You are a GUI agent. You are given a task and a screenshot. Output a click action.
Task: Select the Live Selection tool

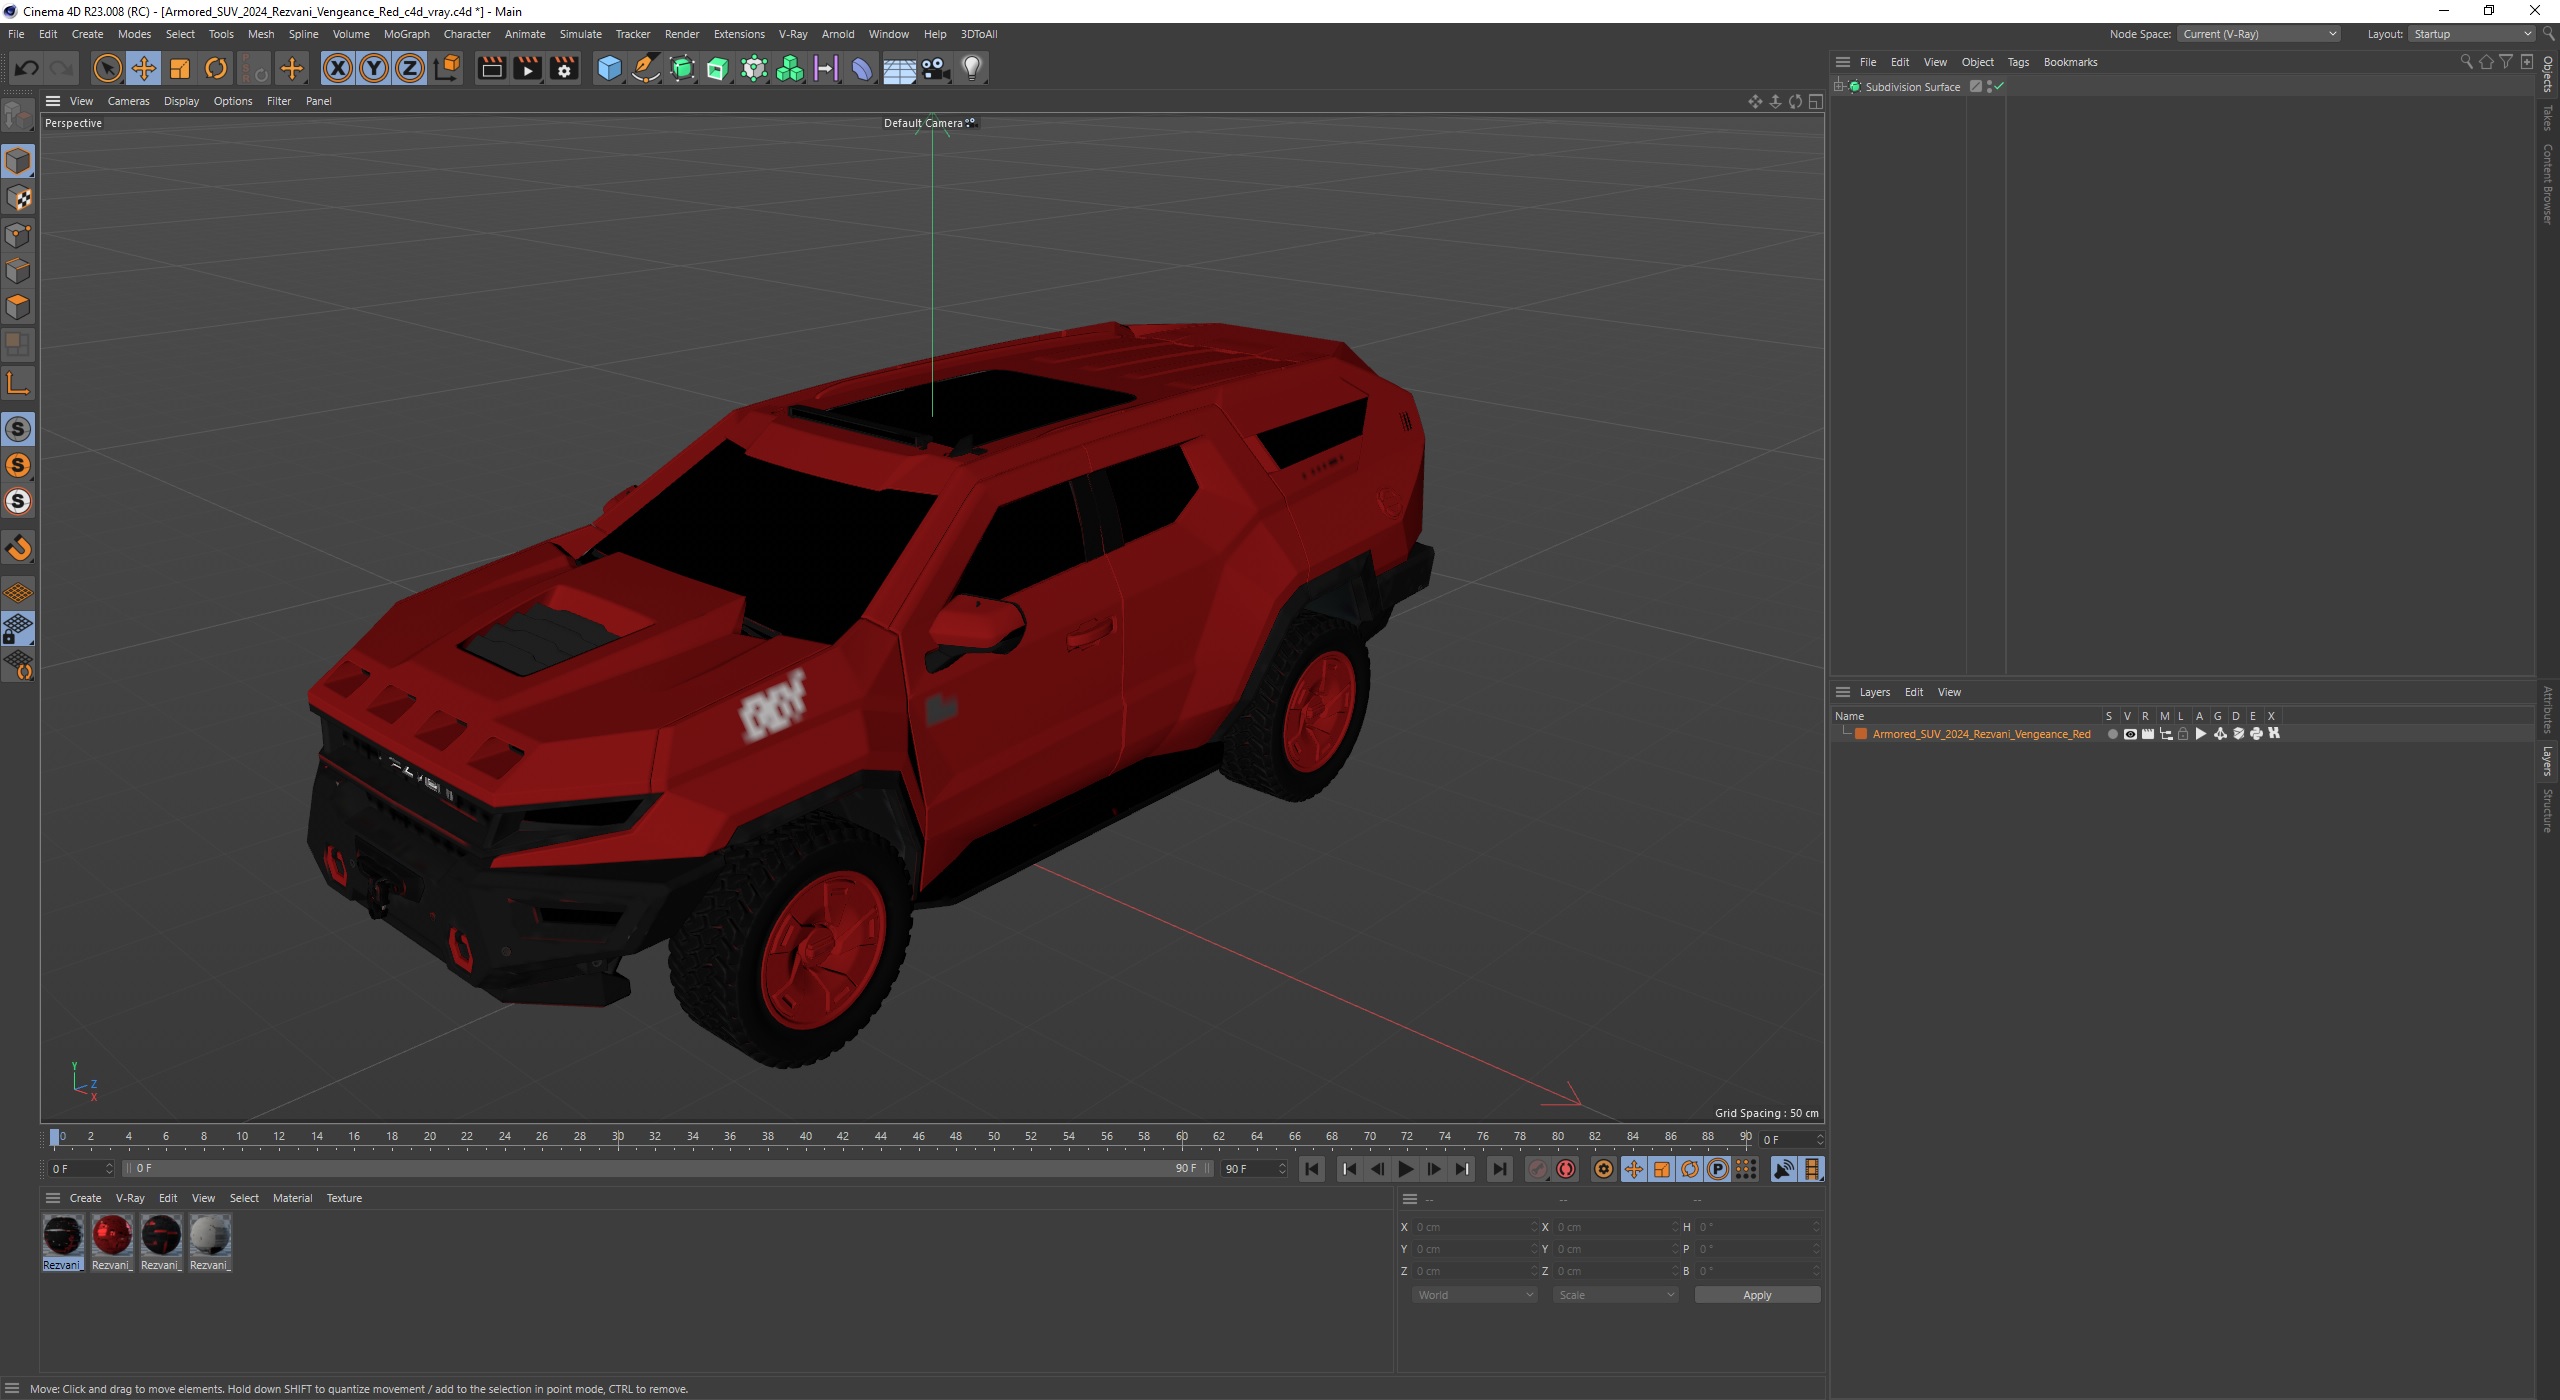(107, 68)
